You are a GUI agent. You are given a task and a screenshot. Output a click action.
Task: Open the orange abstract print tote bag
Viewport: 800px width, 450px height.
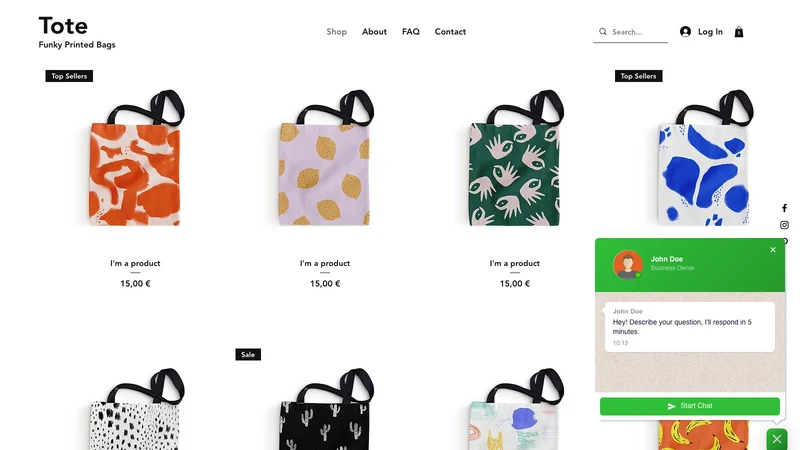click(x=135, y=158)
